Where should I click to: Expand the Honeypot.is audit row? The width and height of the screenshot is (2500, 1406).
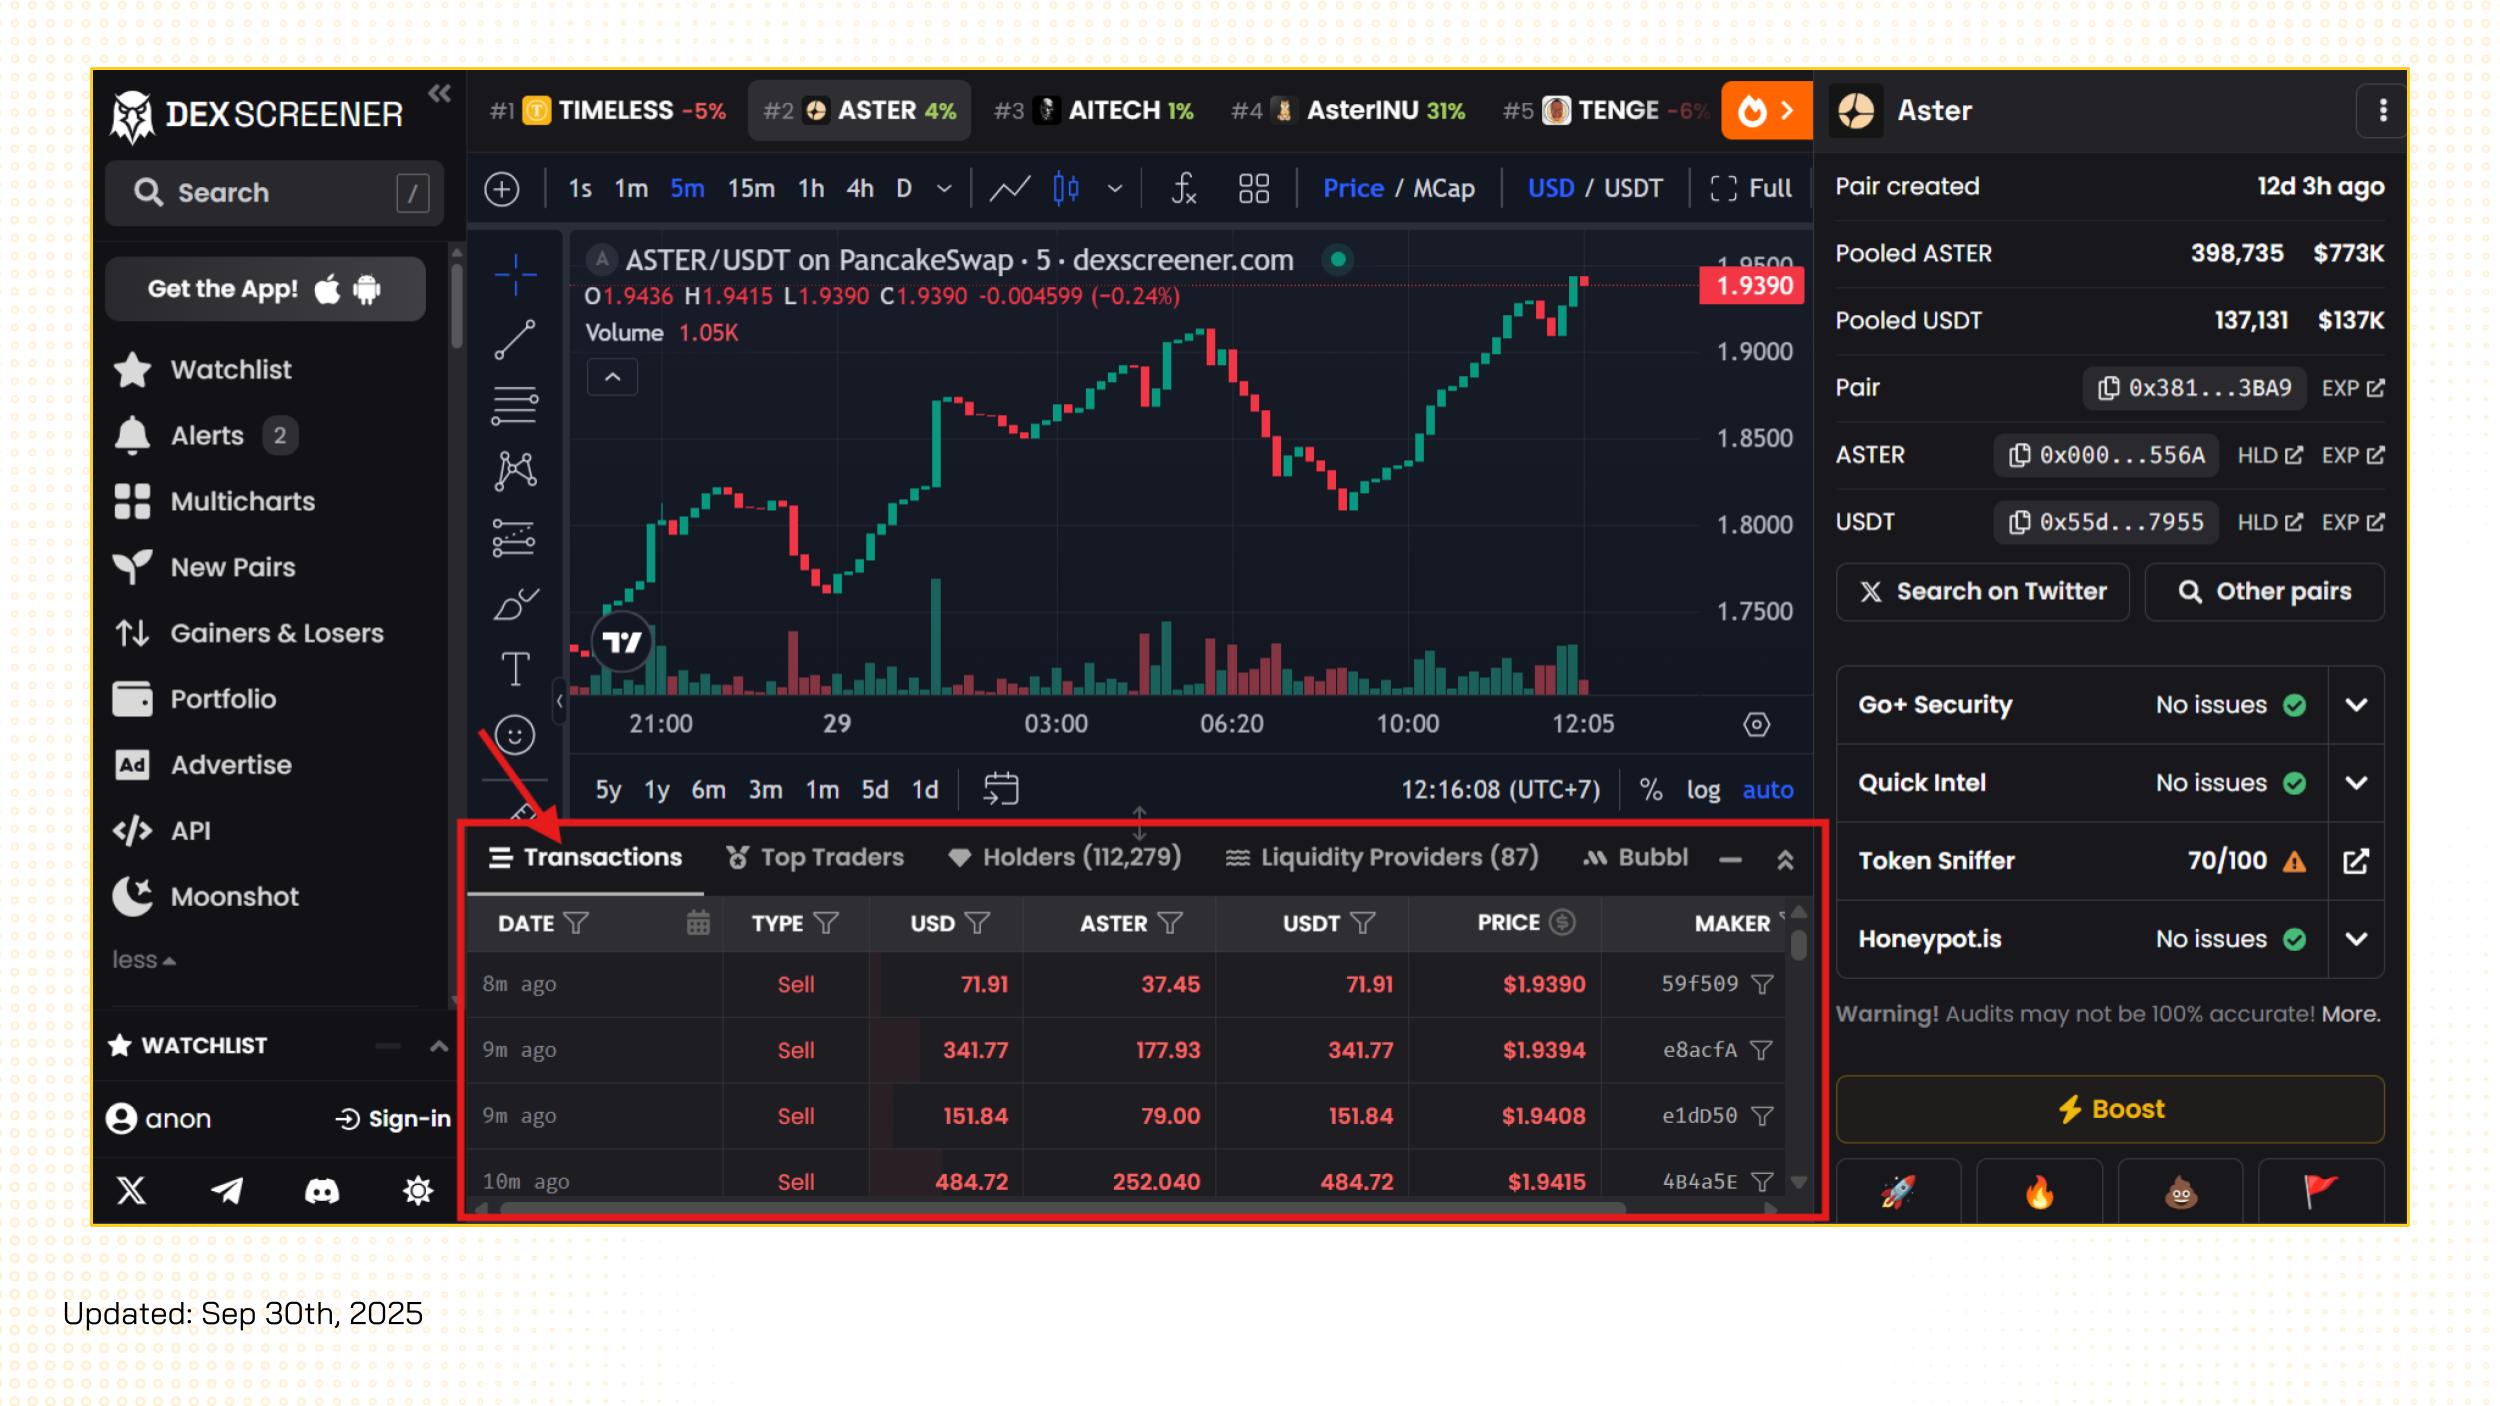(2356, 939)
